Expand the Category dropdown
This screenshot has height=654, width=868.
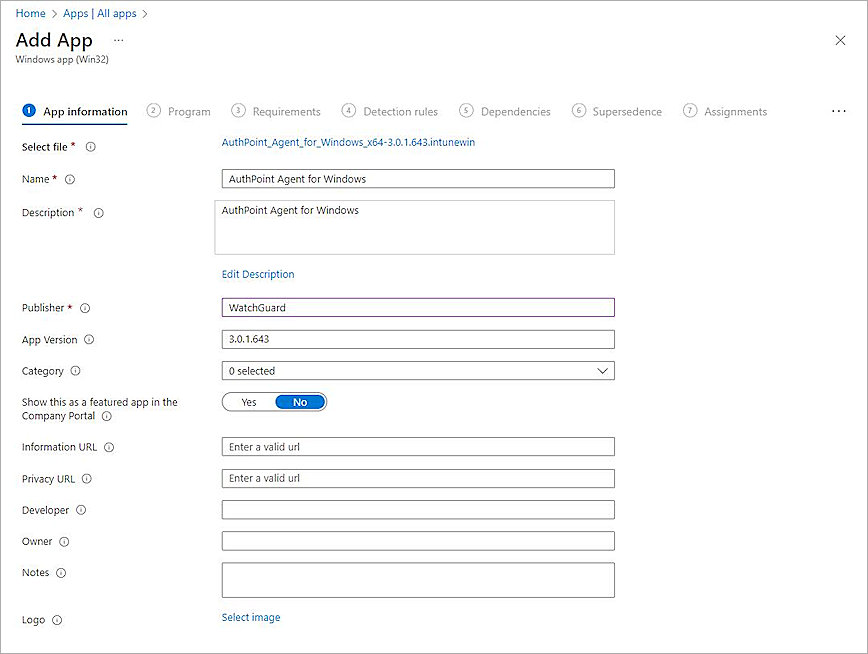418,371
